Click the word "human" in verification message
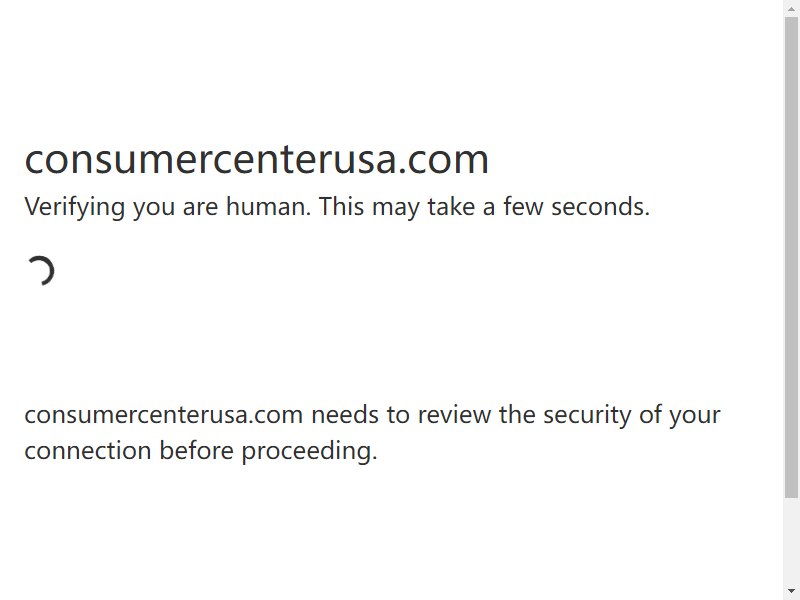 click(267, 206)
